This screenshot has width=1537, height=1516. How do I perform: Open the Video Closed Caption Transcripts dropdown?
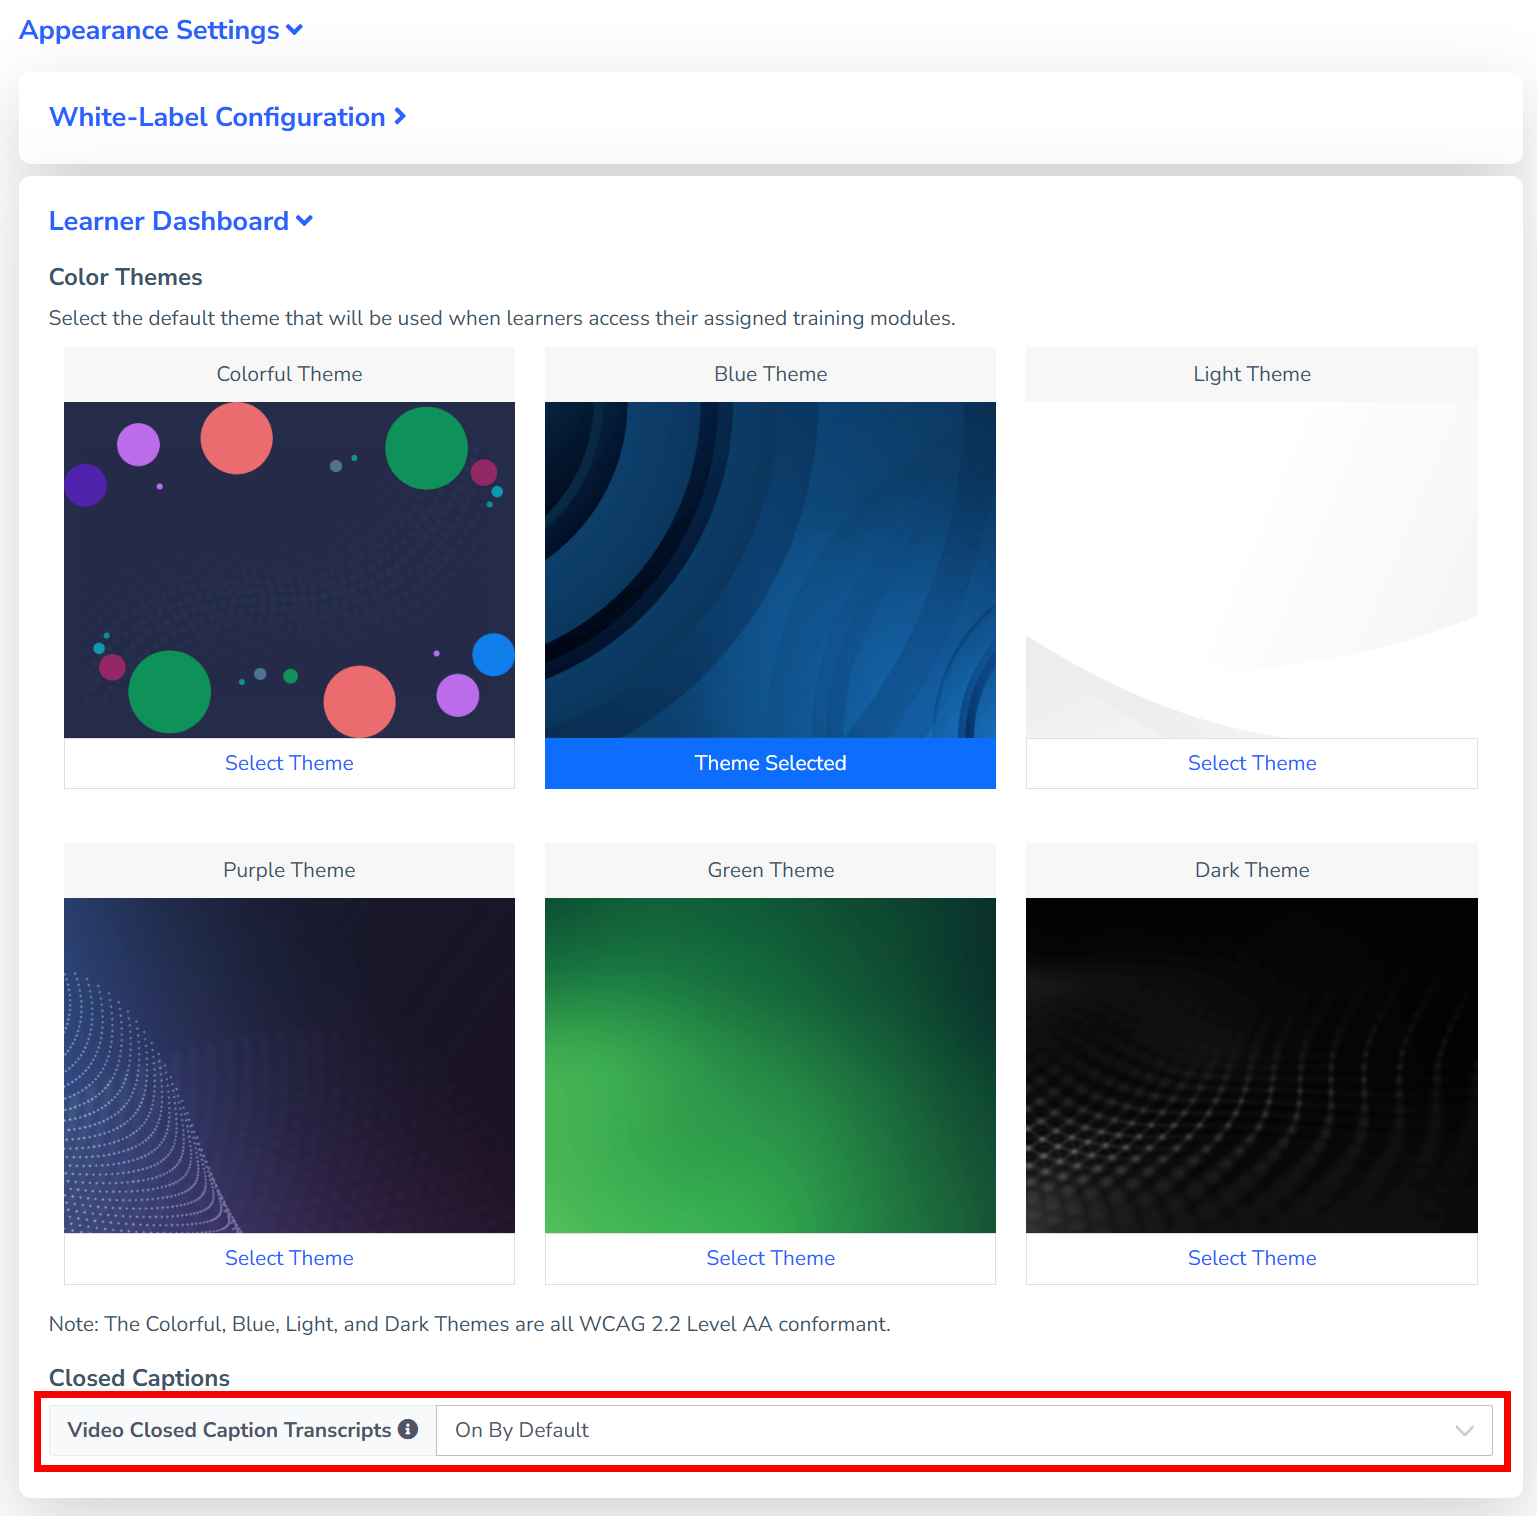pos(963,1430)
